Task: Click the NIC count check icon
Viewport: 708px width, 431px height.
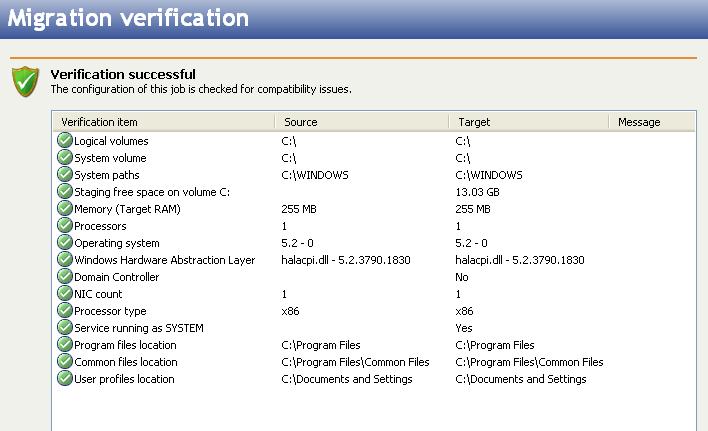Action: (65, 294)
